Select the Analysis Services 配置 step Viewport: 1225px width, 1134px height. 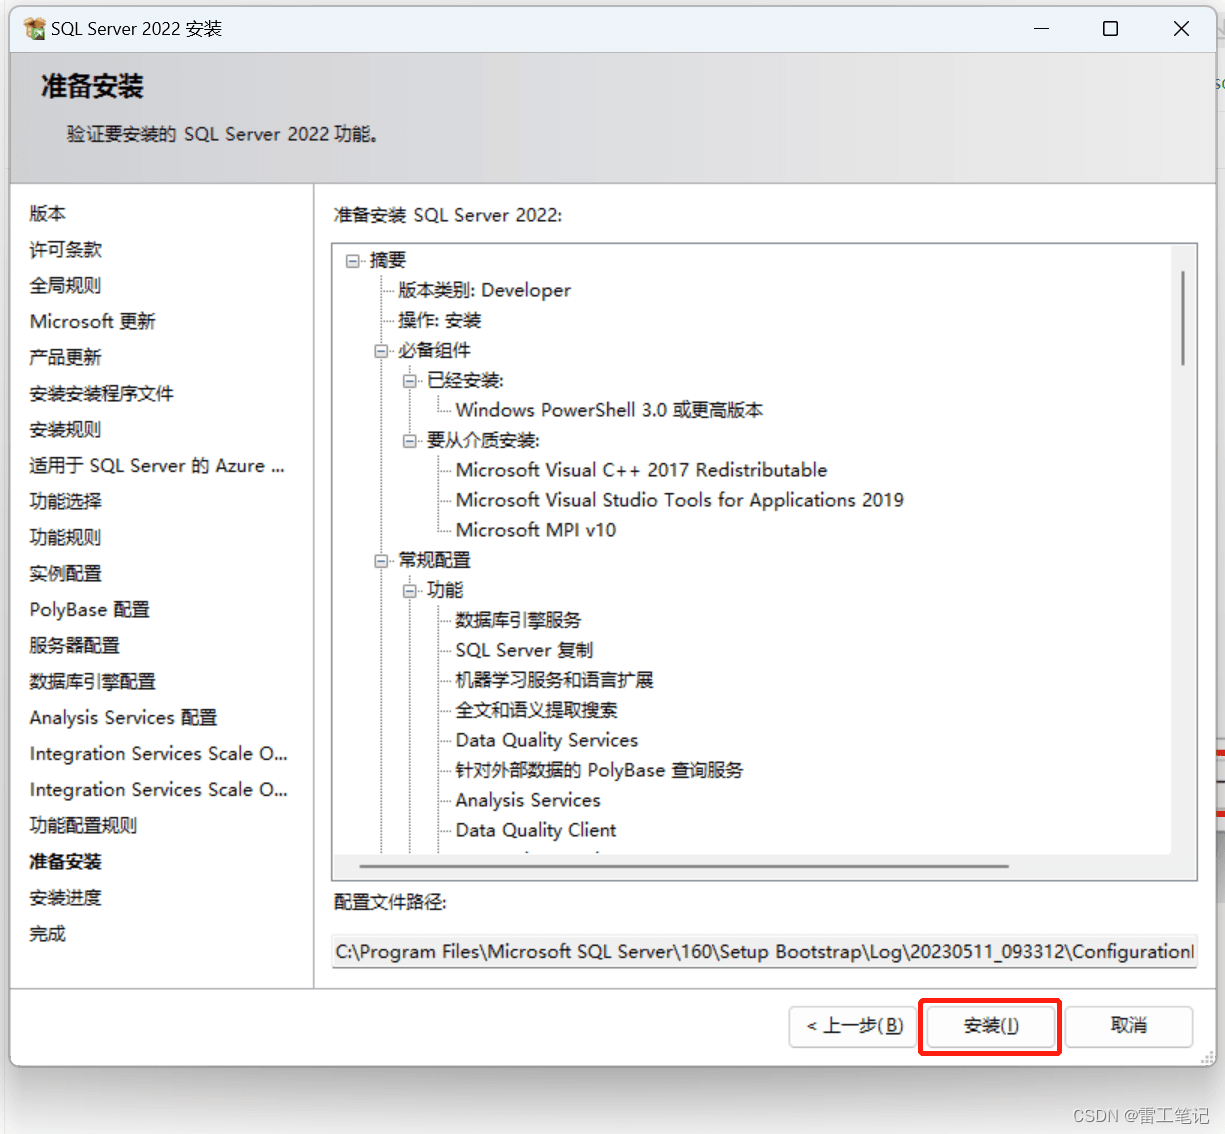[x=124, y=717]
